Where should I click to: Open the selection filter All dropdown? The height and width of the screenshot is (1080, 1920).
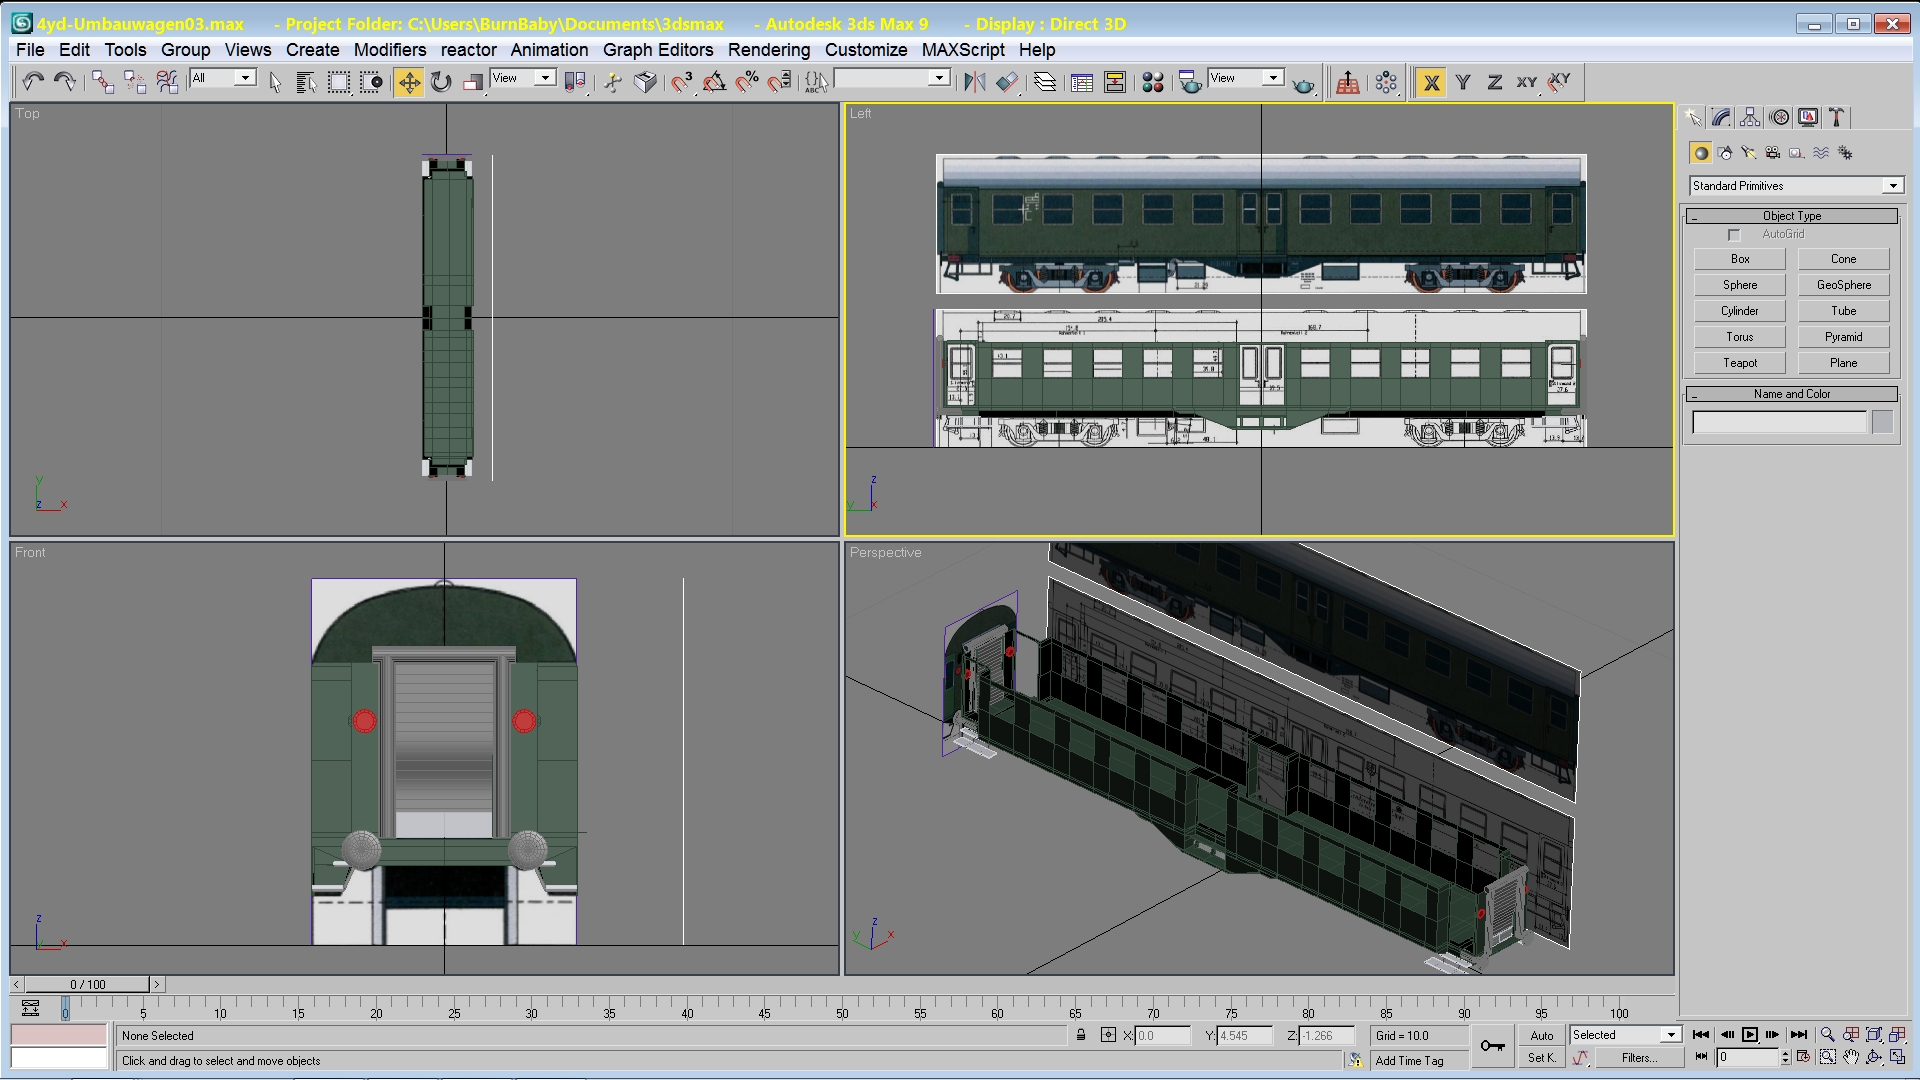(244, 78)
